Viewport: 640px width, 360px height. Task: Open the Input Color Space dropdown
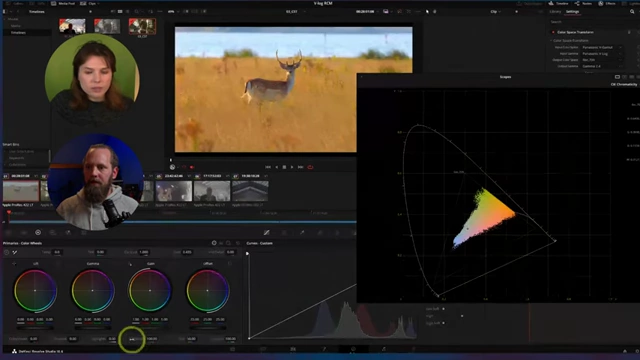(602, 47)
